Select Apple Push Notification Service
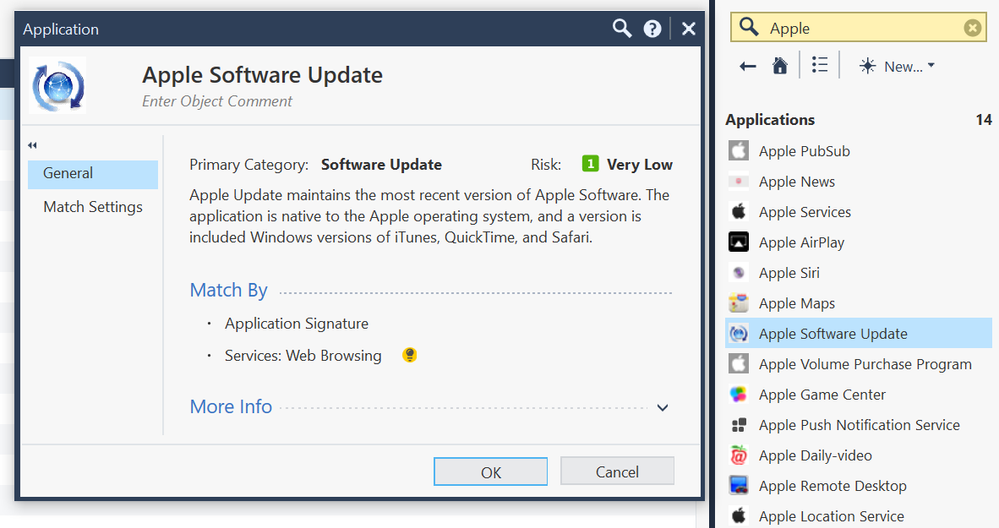The height and width of the screenshot is (528, 999). click(x=858, y=425)
